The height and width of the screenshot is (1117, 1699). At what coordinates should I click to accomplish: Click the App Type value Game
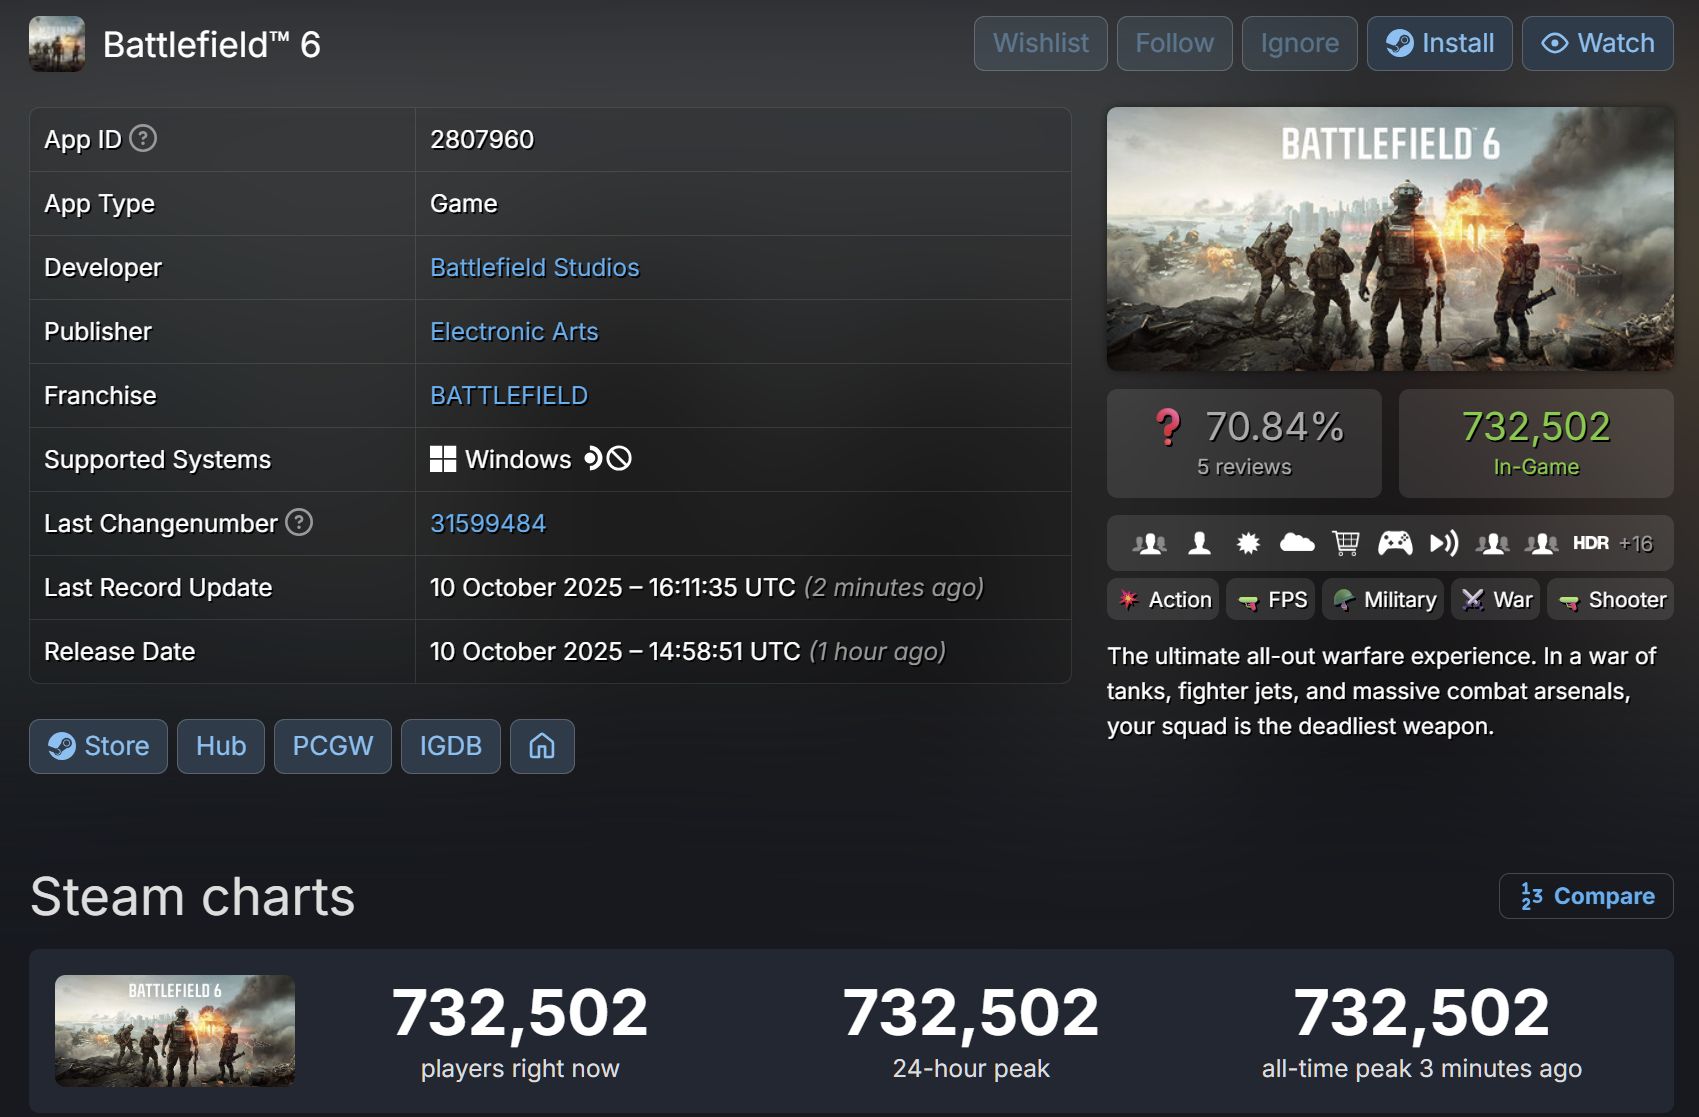[x=463, y=203]
